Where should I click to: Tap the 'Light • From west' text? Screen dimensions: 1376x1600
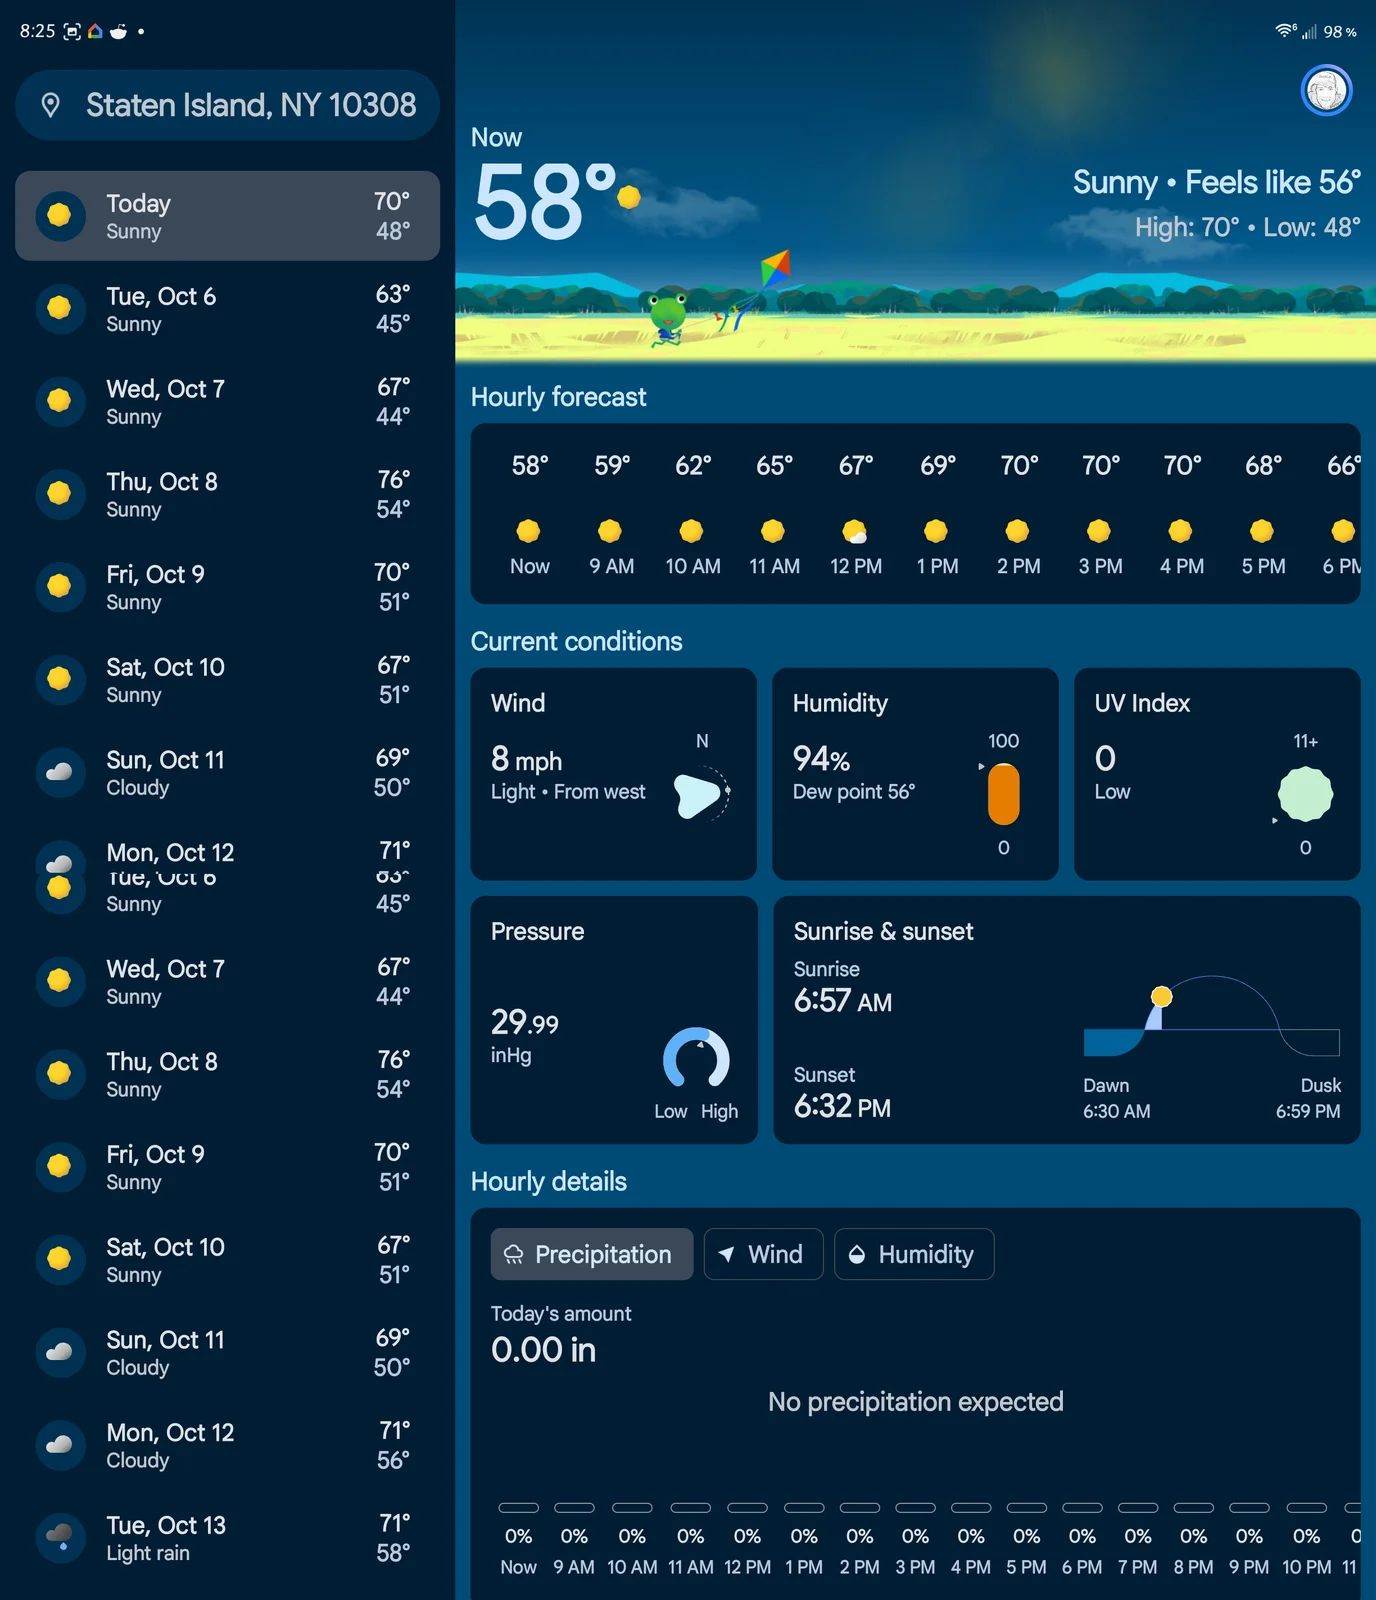(x=568, y=792)
